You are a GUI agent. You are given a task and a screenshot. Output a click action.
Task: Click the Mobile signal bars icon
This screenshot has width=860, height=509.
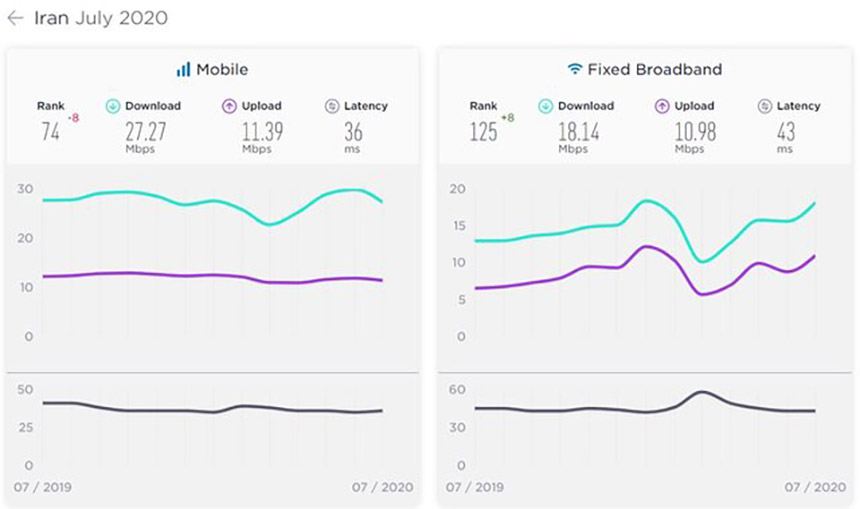pyautogui.click(x=183, y=69)
